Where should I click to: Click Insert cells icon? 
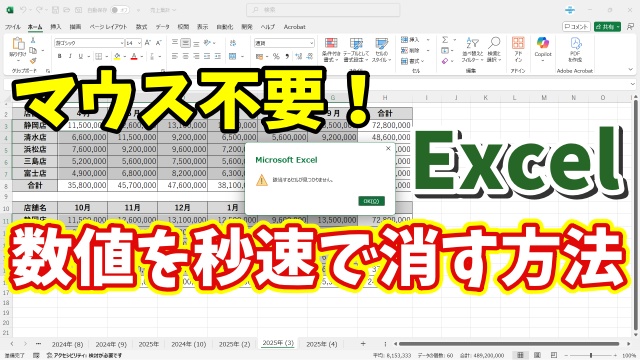pos(404,40)
